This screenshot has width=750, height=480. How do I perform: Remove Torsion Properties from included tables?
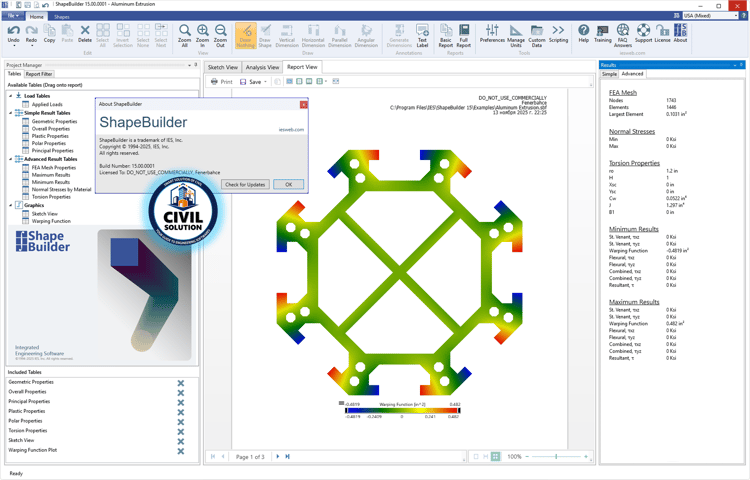point(181,432)
